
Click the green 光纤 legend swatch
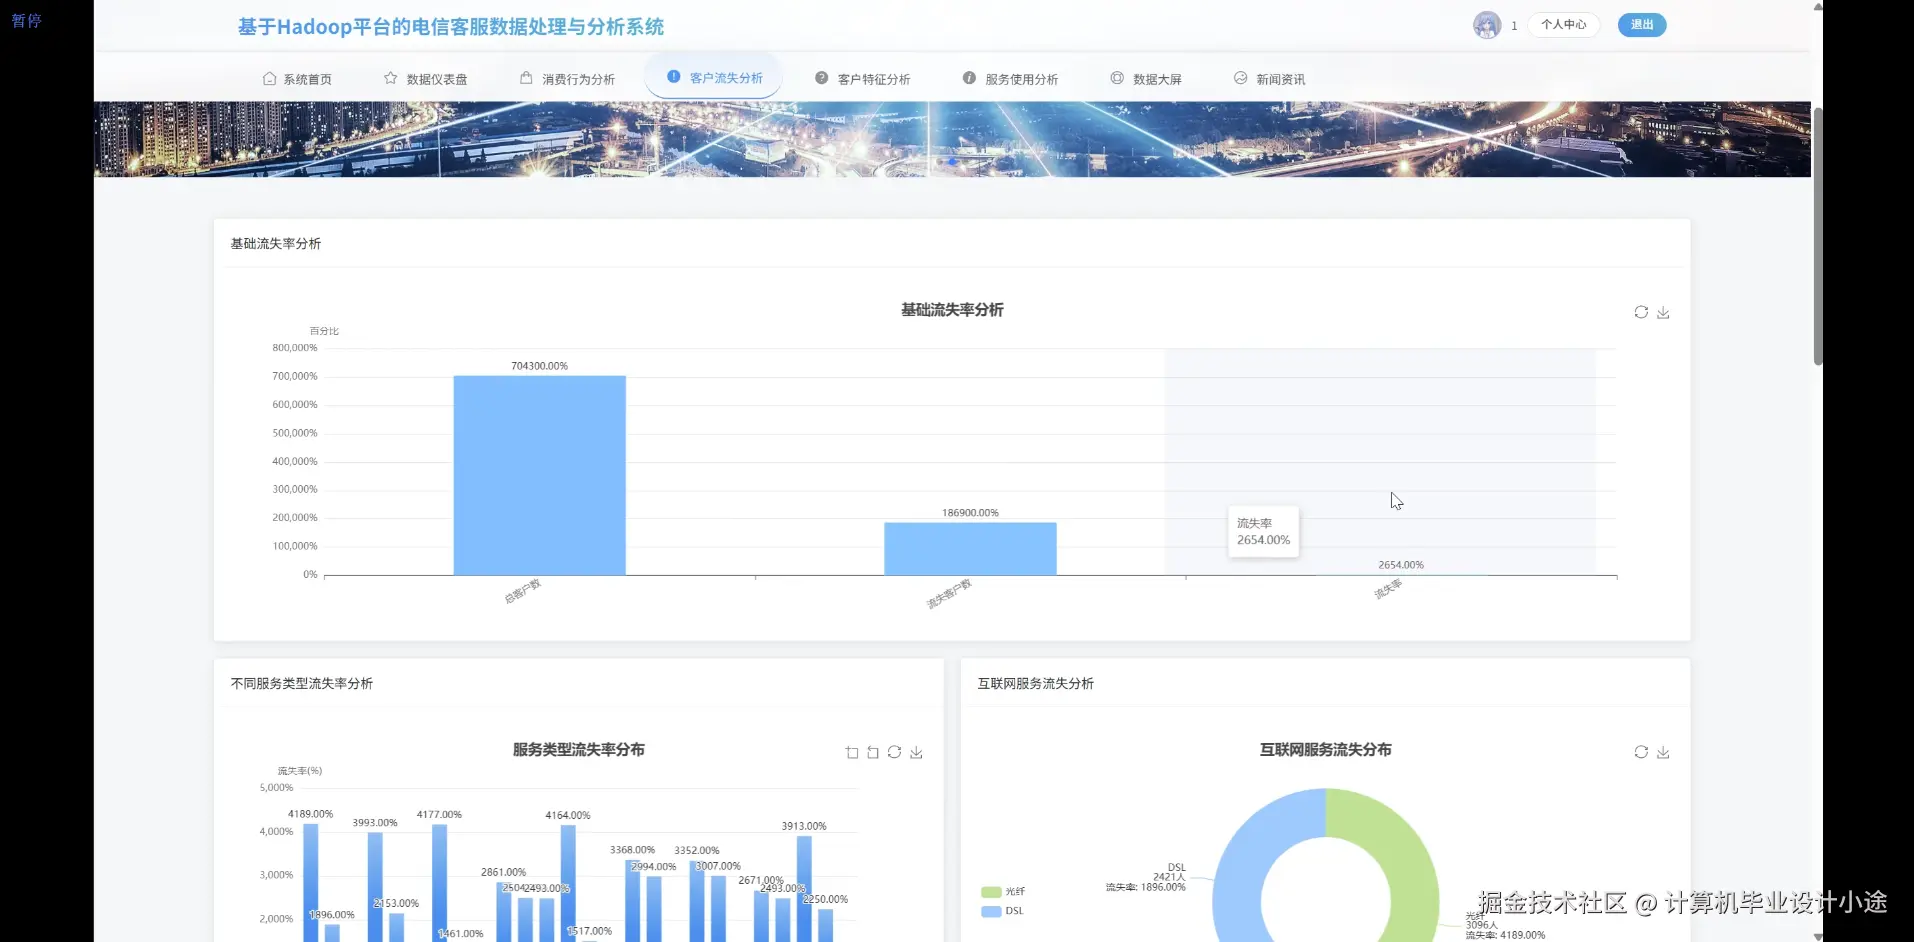pos(991,891)
